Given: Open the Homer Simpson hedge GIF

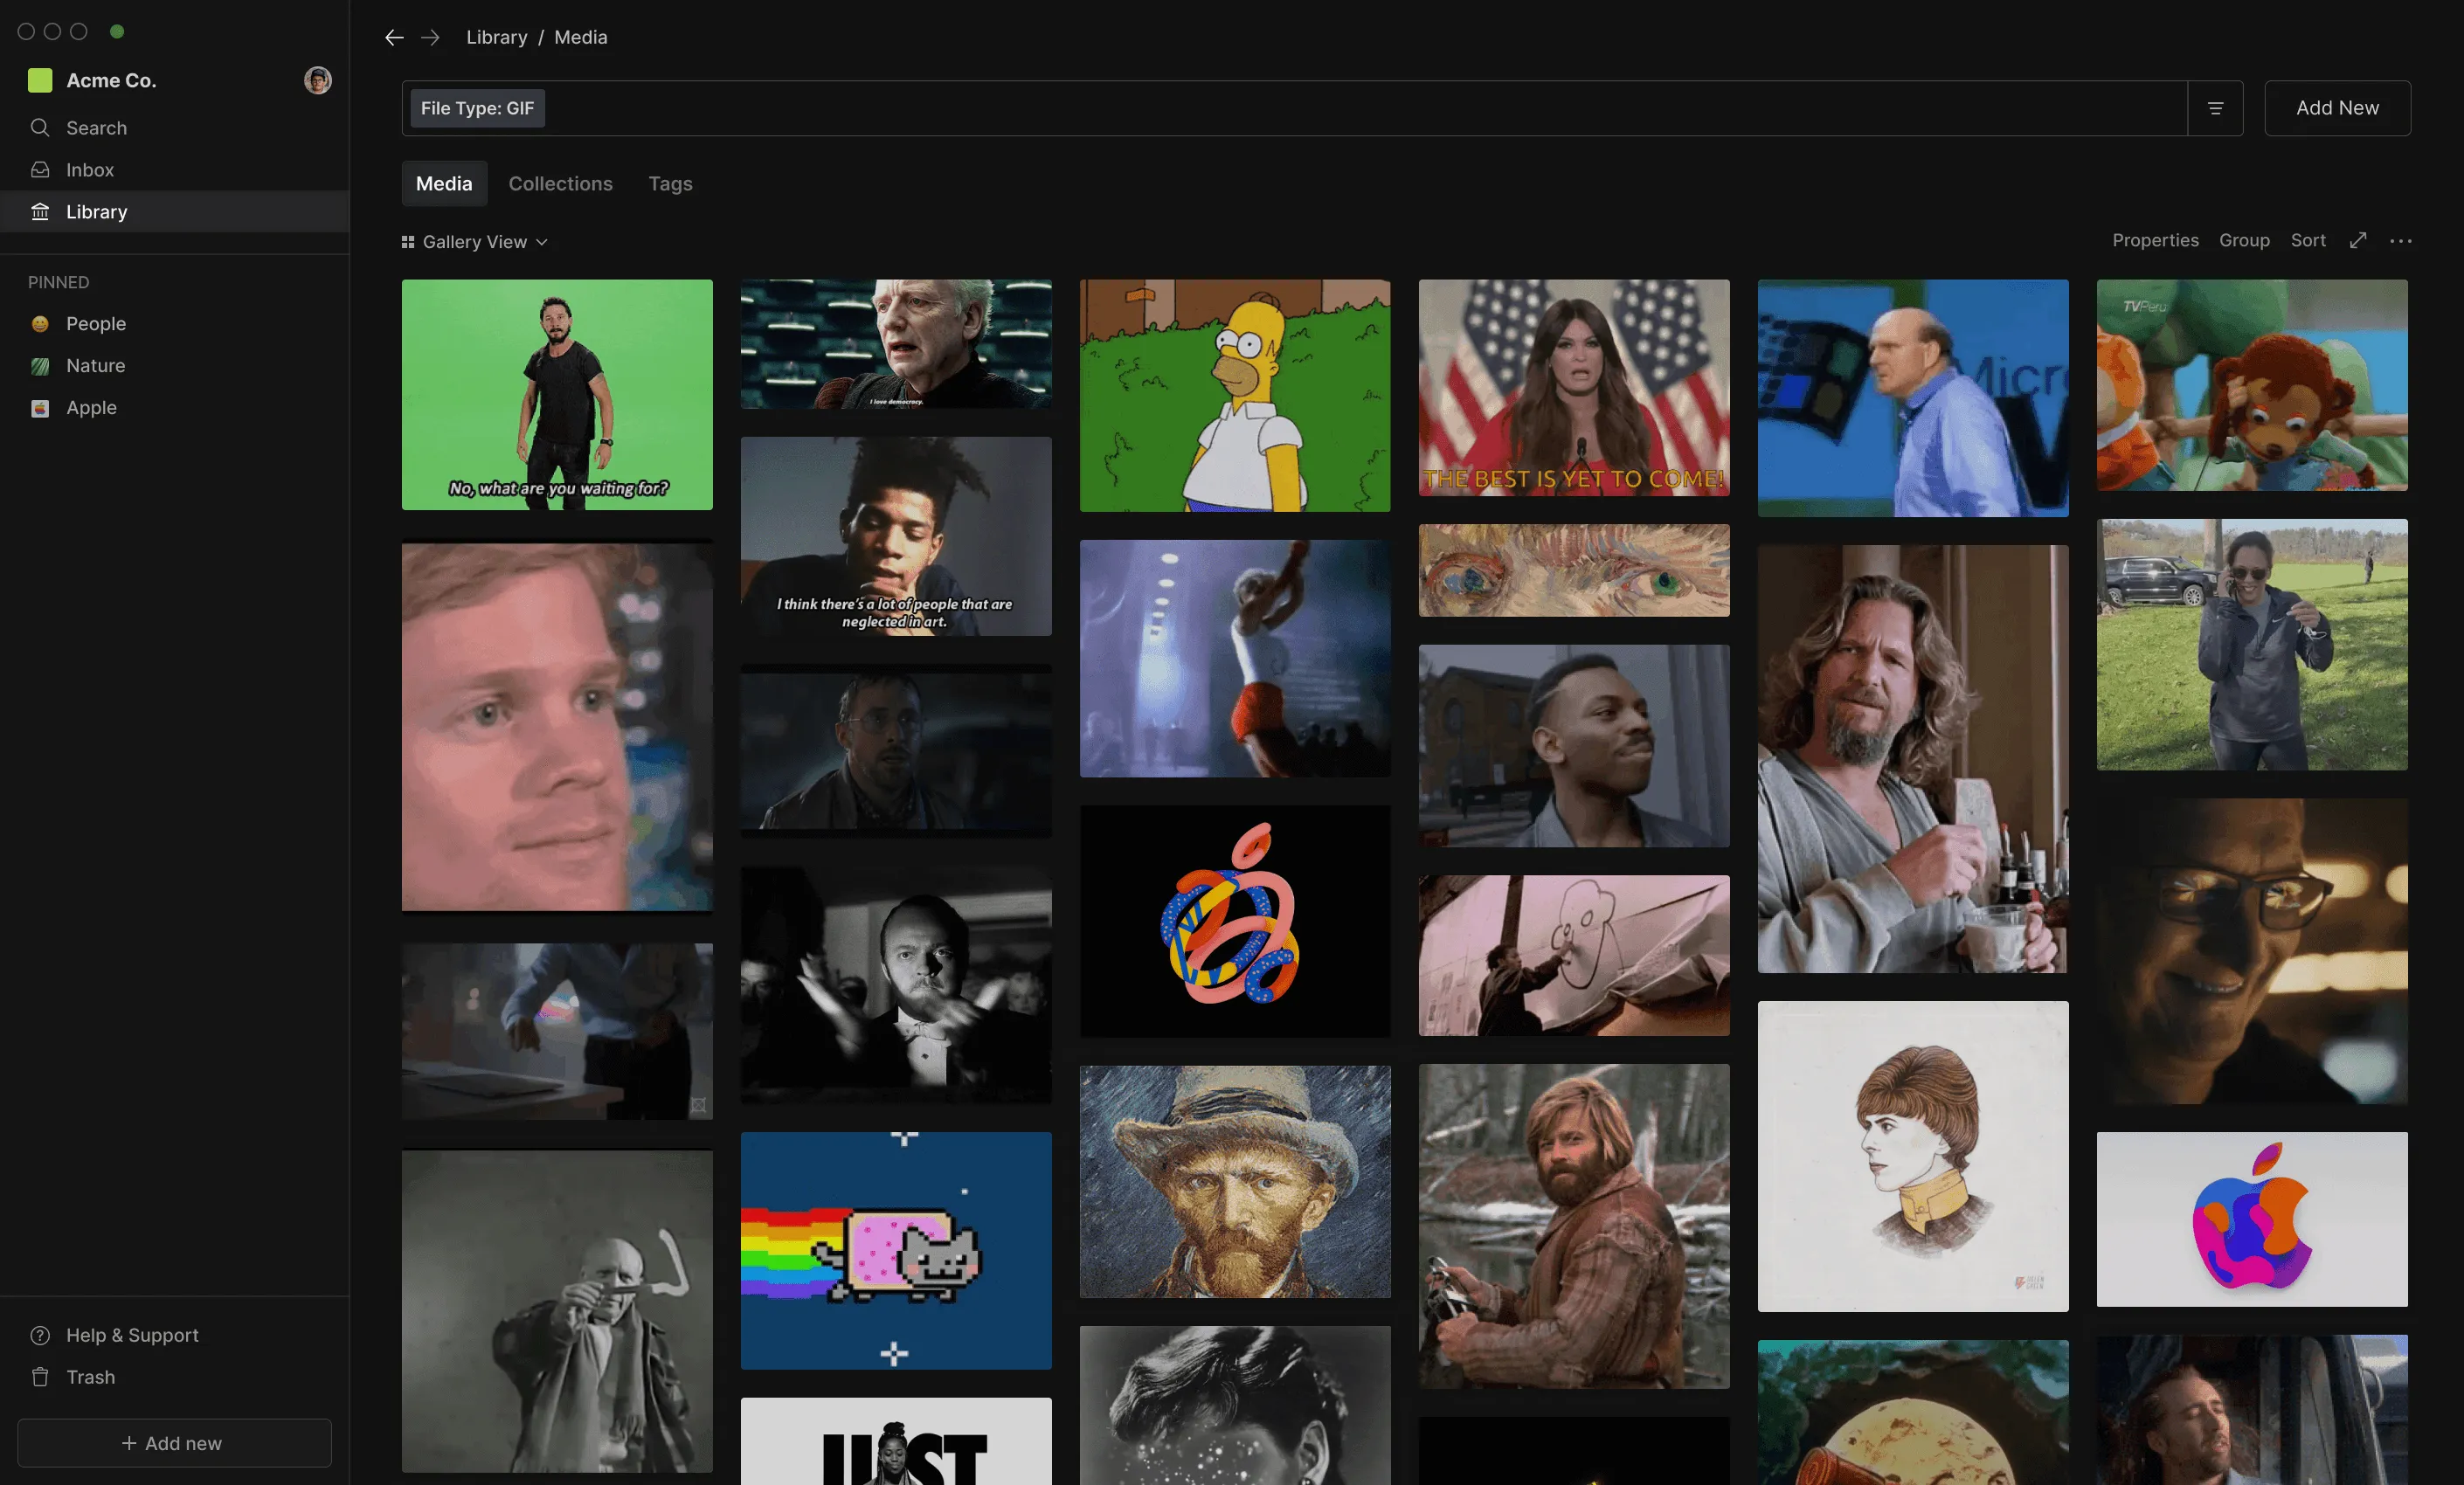Looking at the screenshot, I should point(1235,395).
